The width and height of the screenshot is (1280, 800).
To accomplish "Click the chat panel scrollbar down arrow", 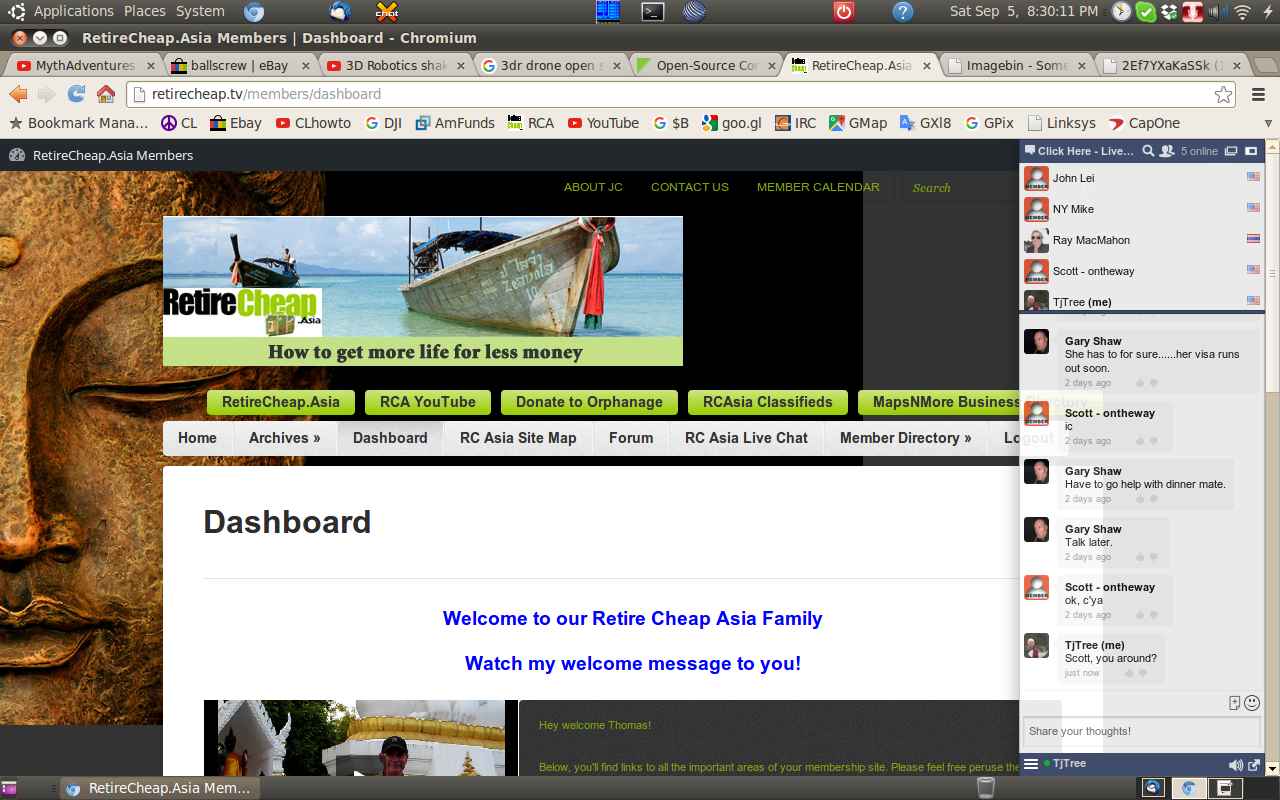I will pos(1272,769).
